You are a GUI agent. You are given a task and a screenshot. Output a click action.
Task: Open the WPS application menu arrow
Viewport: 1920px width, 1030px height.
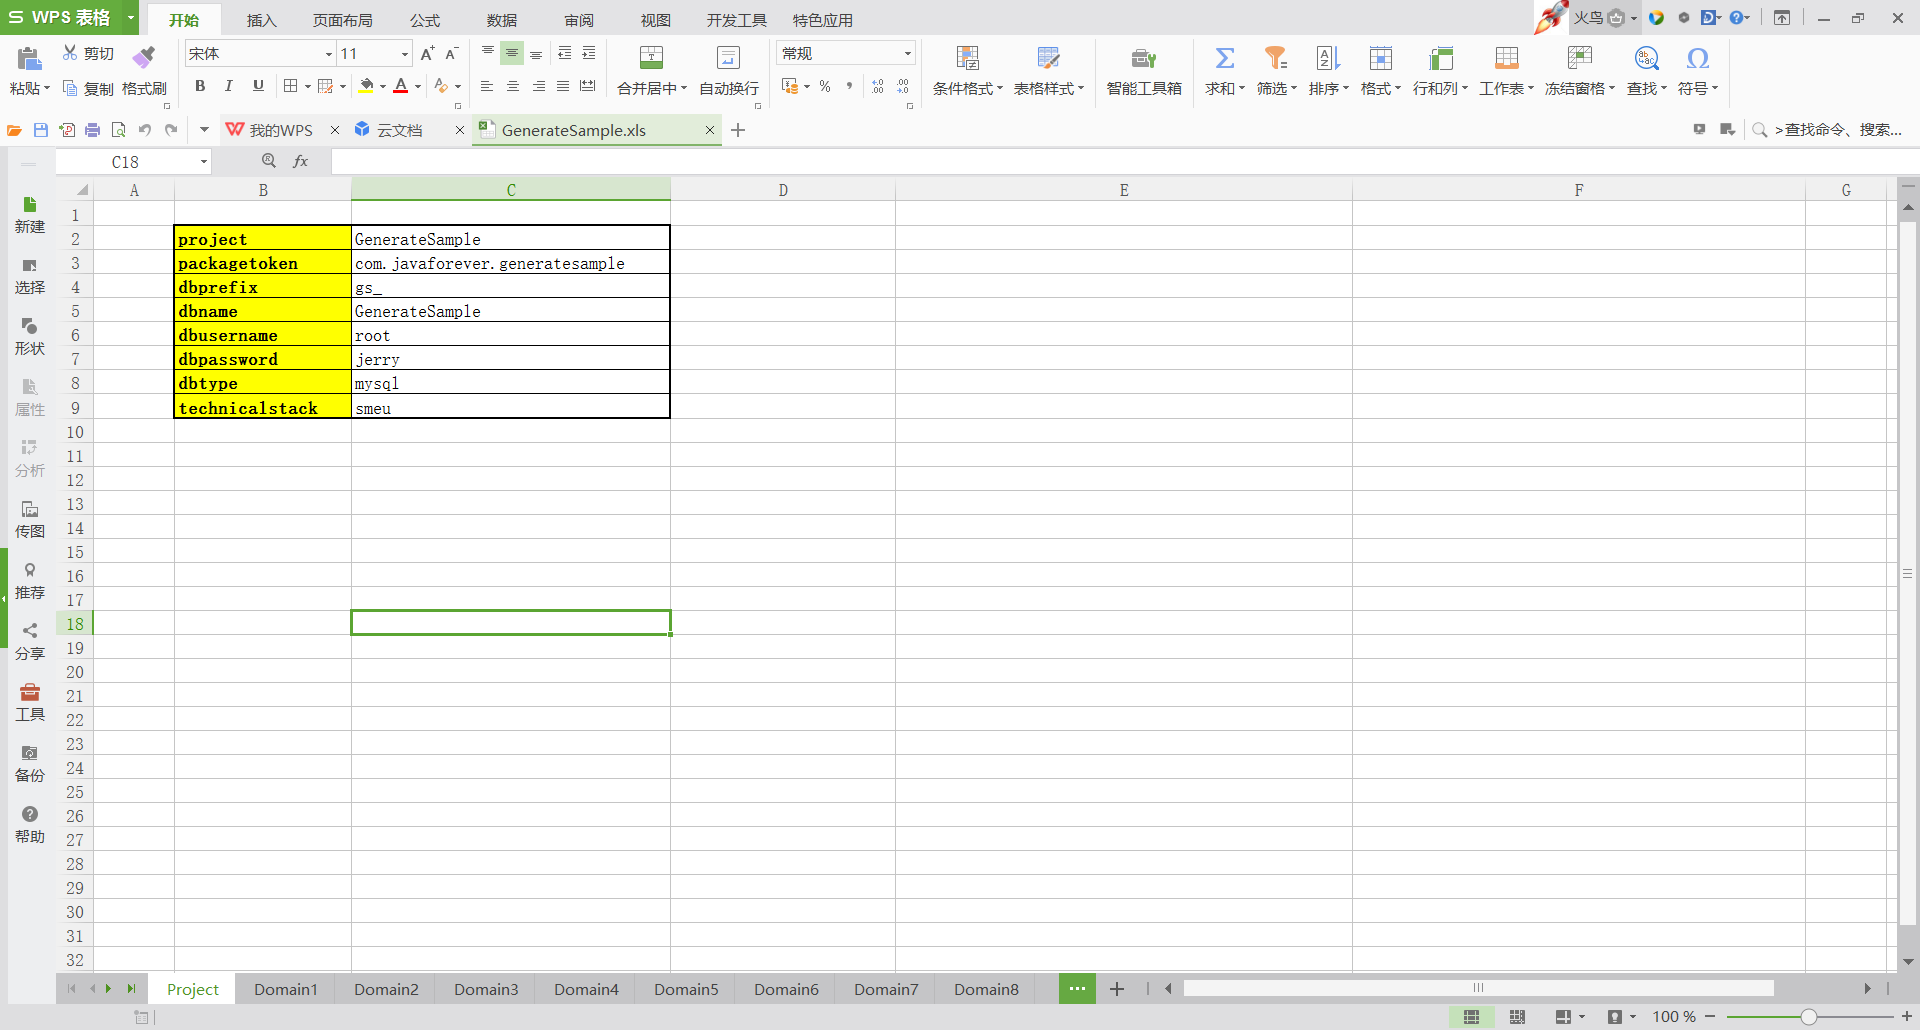point(130,18)
